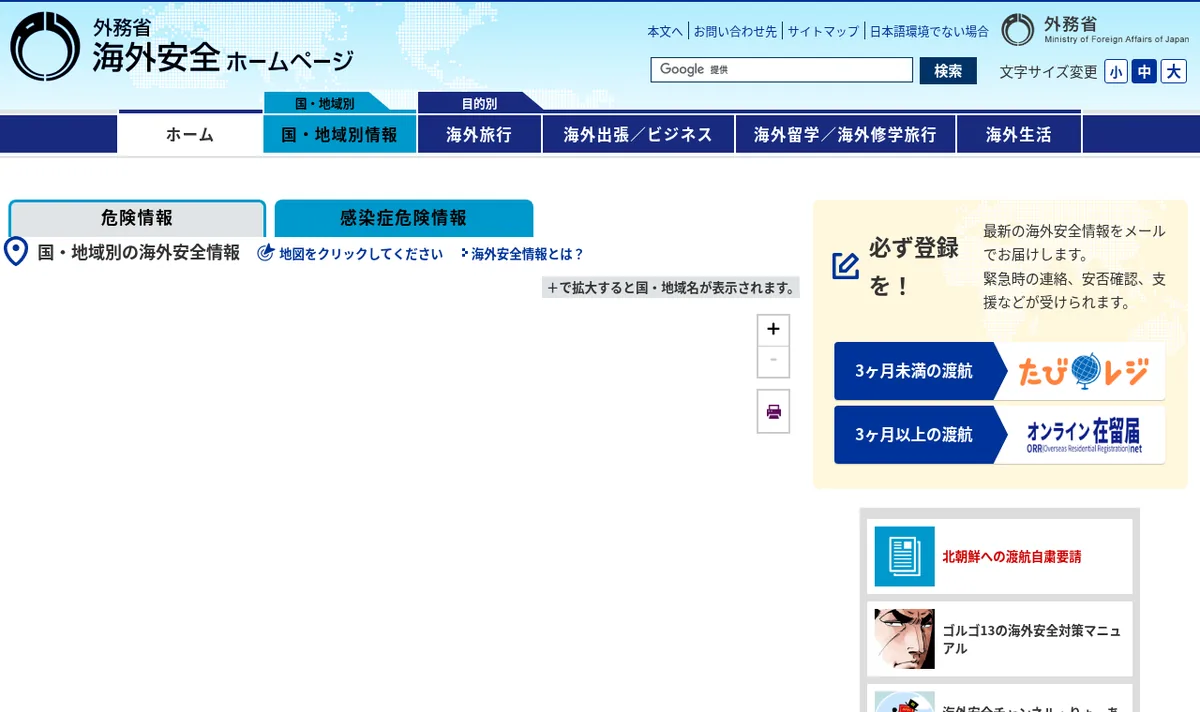1200x712 pixels.
Task: Open 日本語環境でない場合 link
Action: pyautogui.click(x=929, y=31)
